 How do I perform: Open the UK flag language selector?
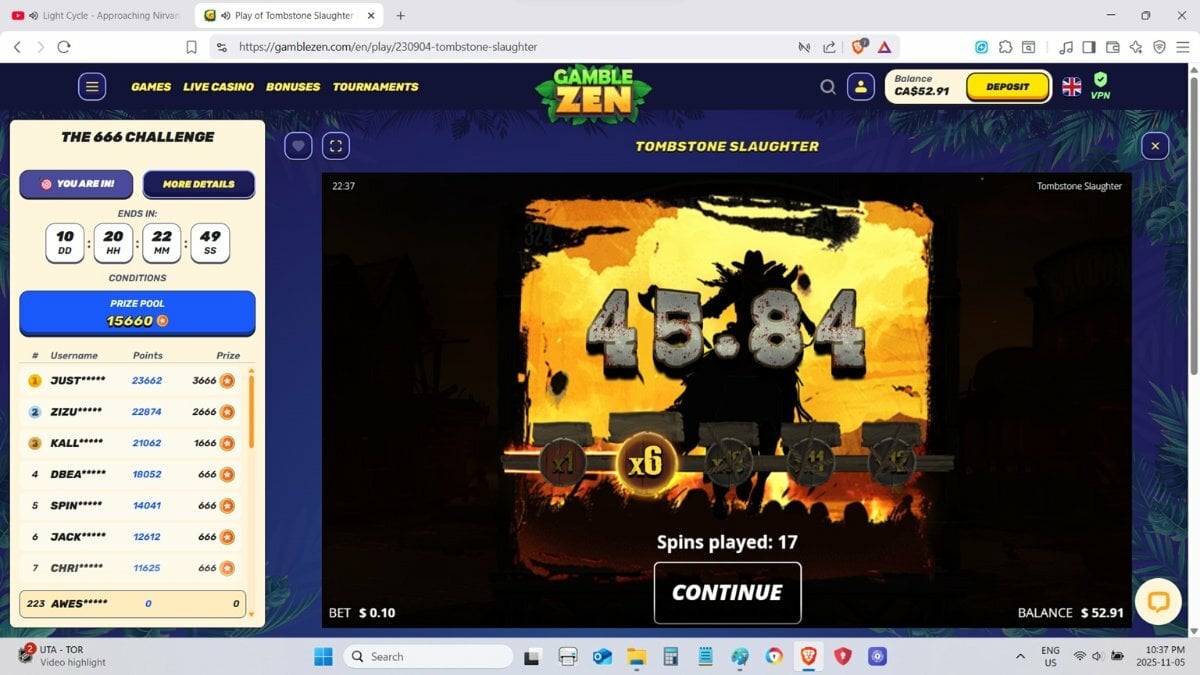[1071, 87]
